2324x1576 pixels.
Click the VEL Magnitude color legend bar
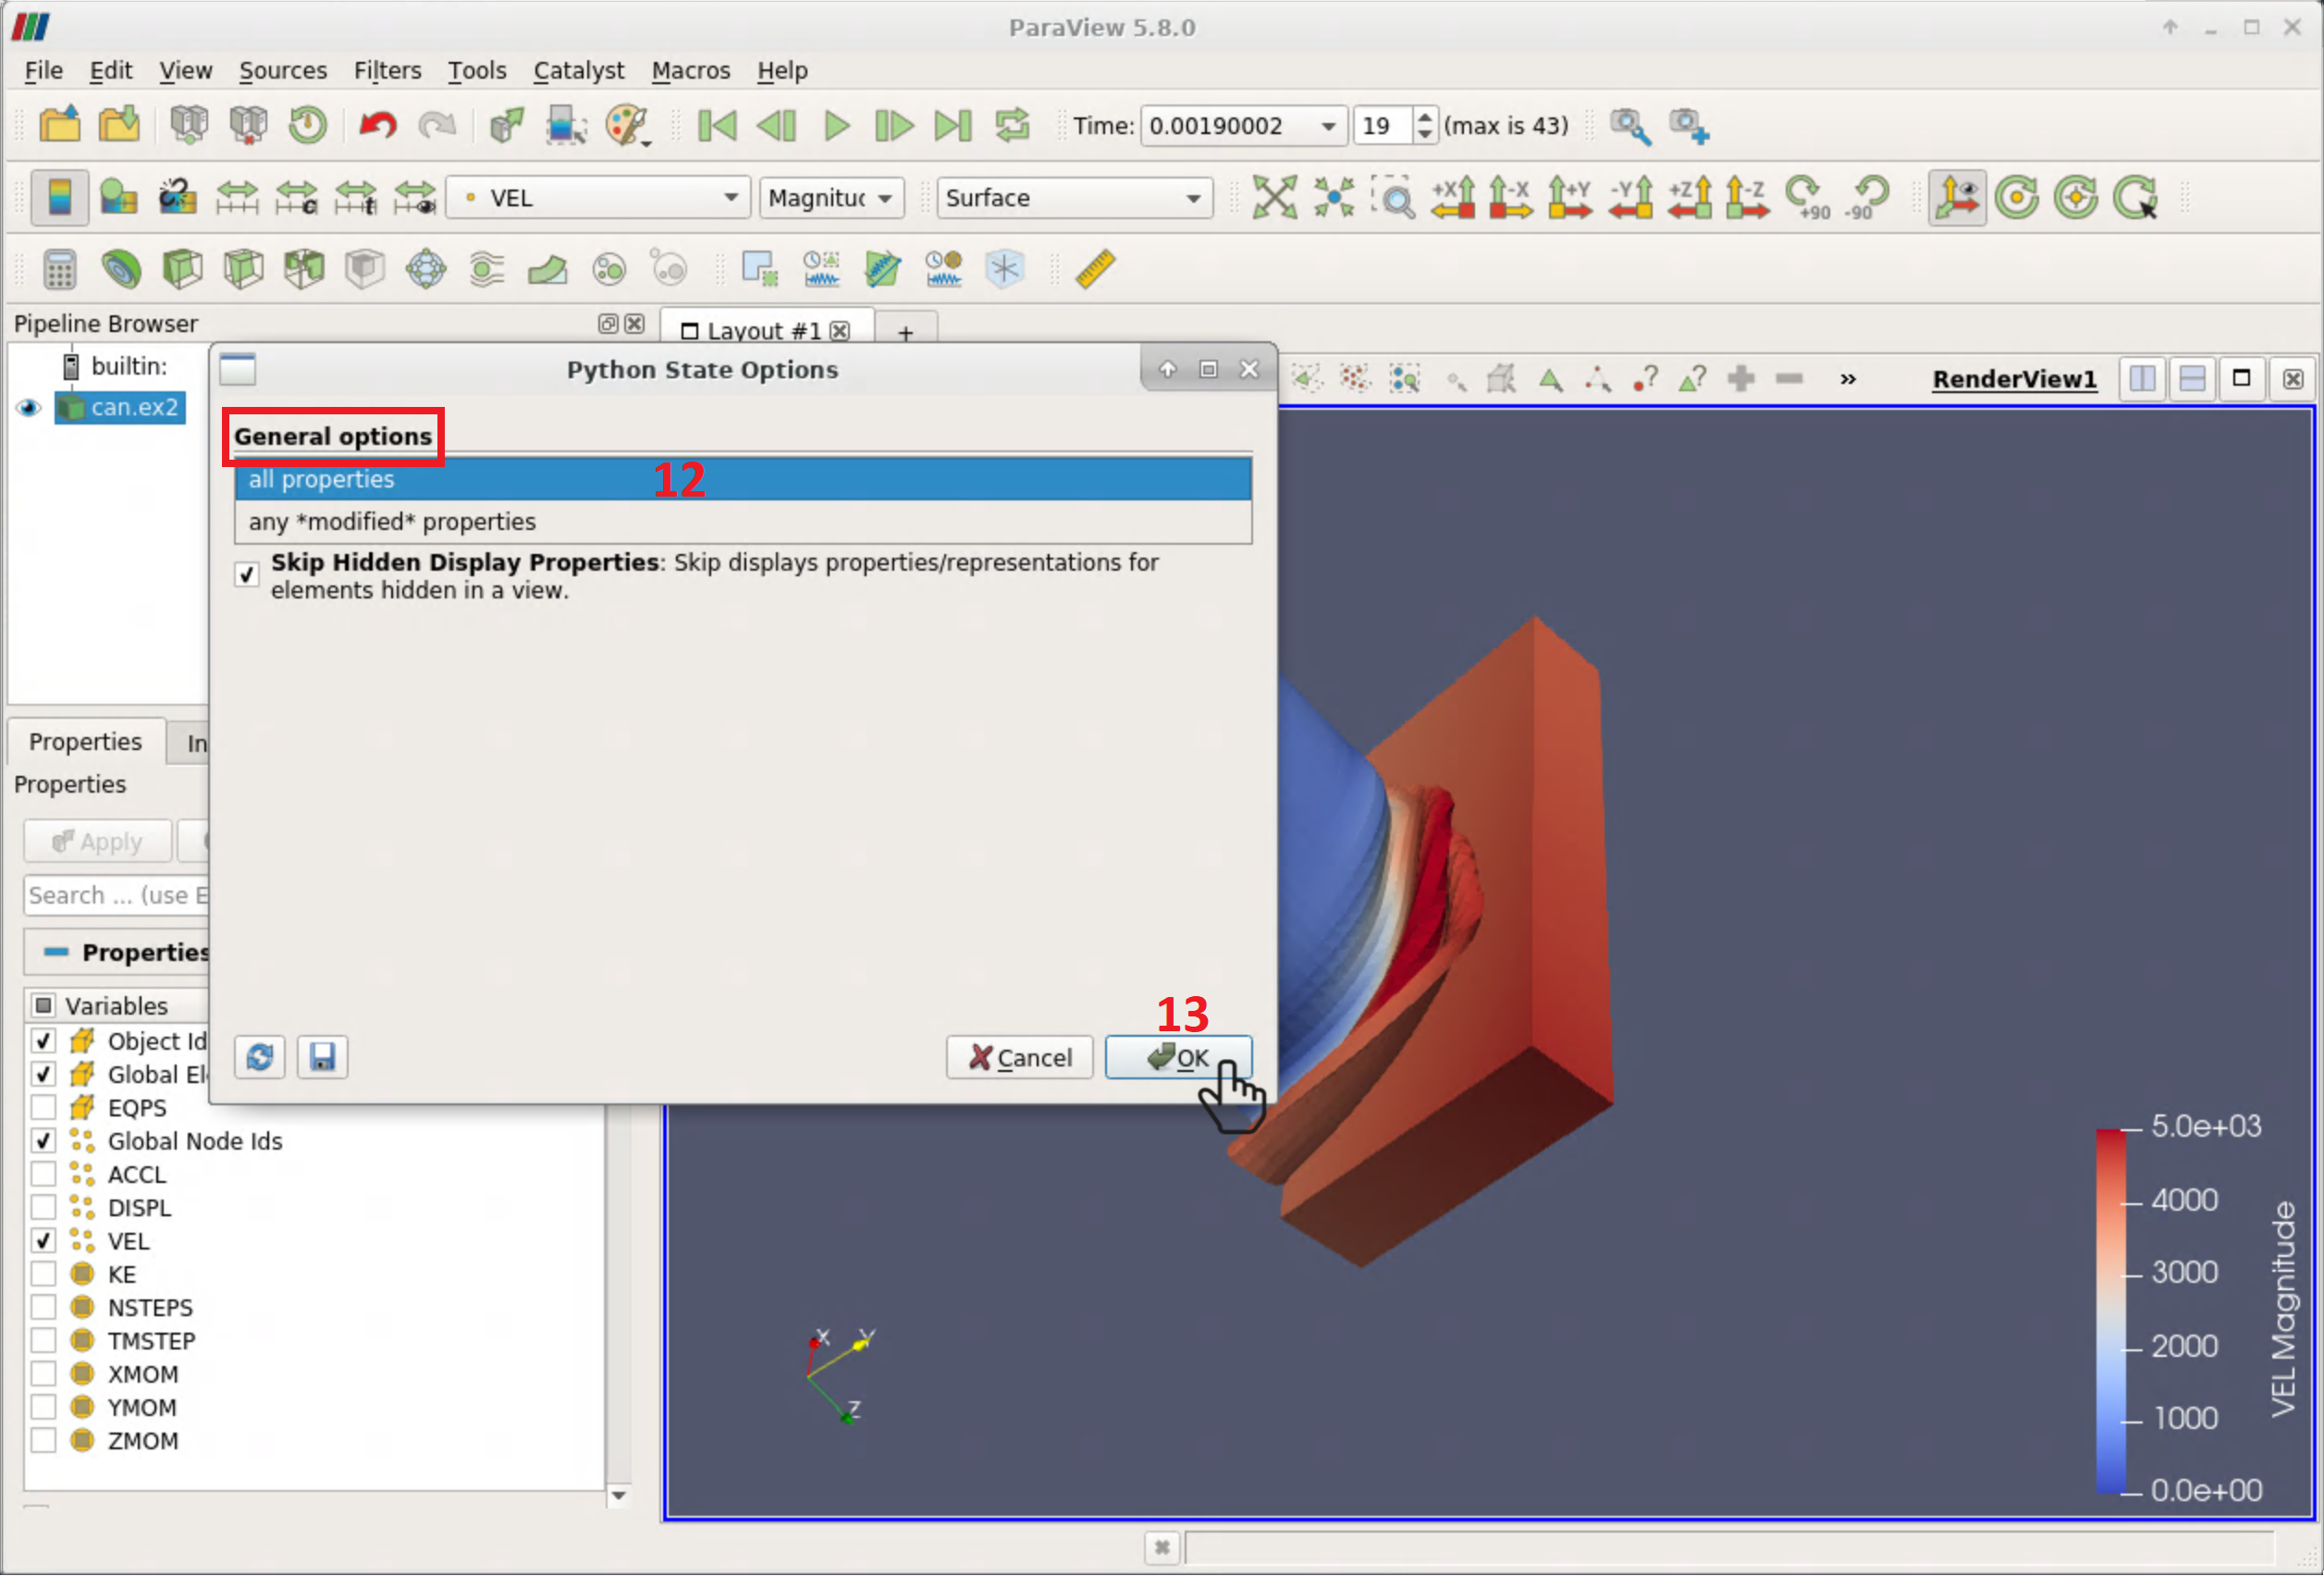[x=2110, y=1311]
